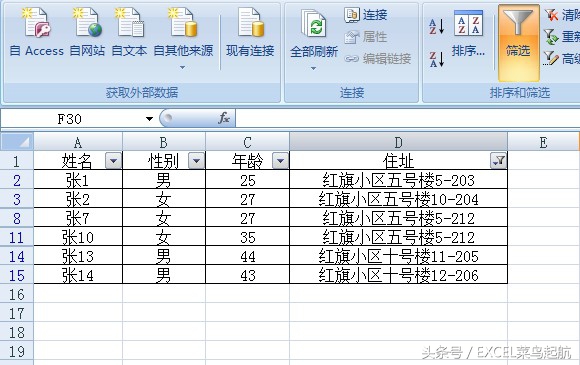580x365 pixels.
Task: Click cell containing 张10
Action: [78, 237]
